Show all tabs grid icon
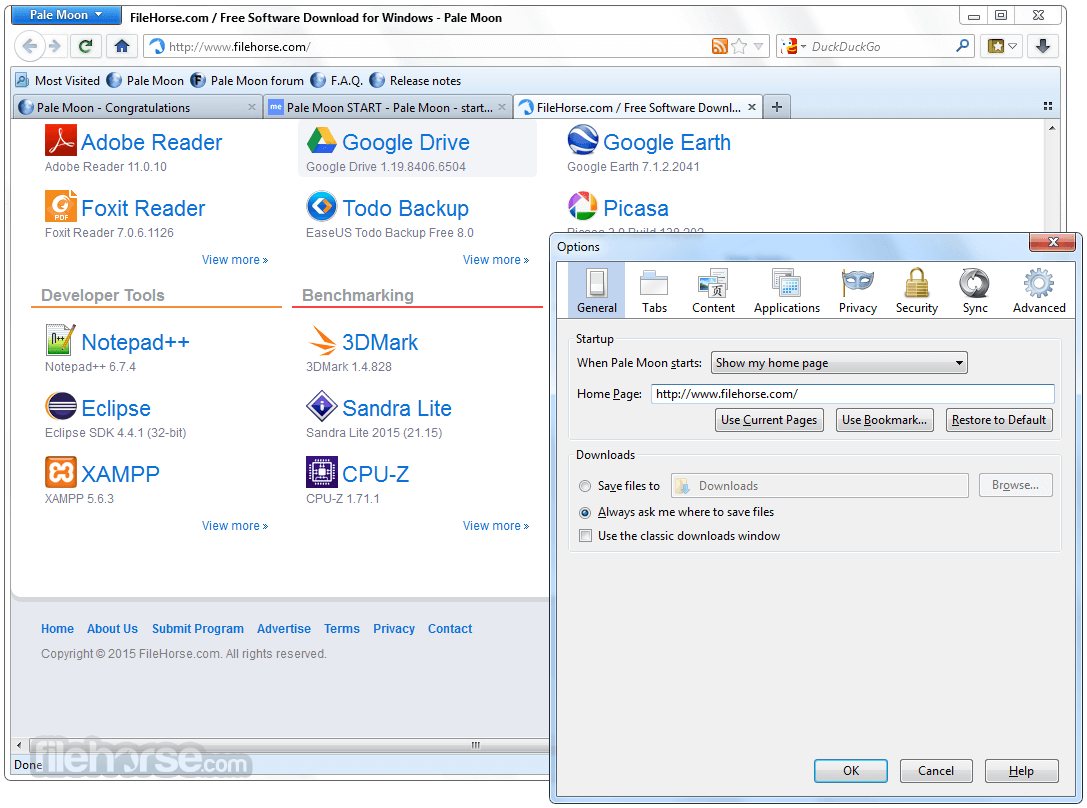The width and height of the screenshot is (1087, 808). 1047,106
